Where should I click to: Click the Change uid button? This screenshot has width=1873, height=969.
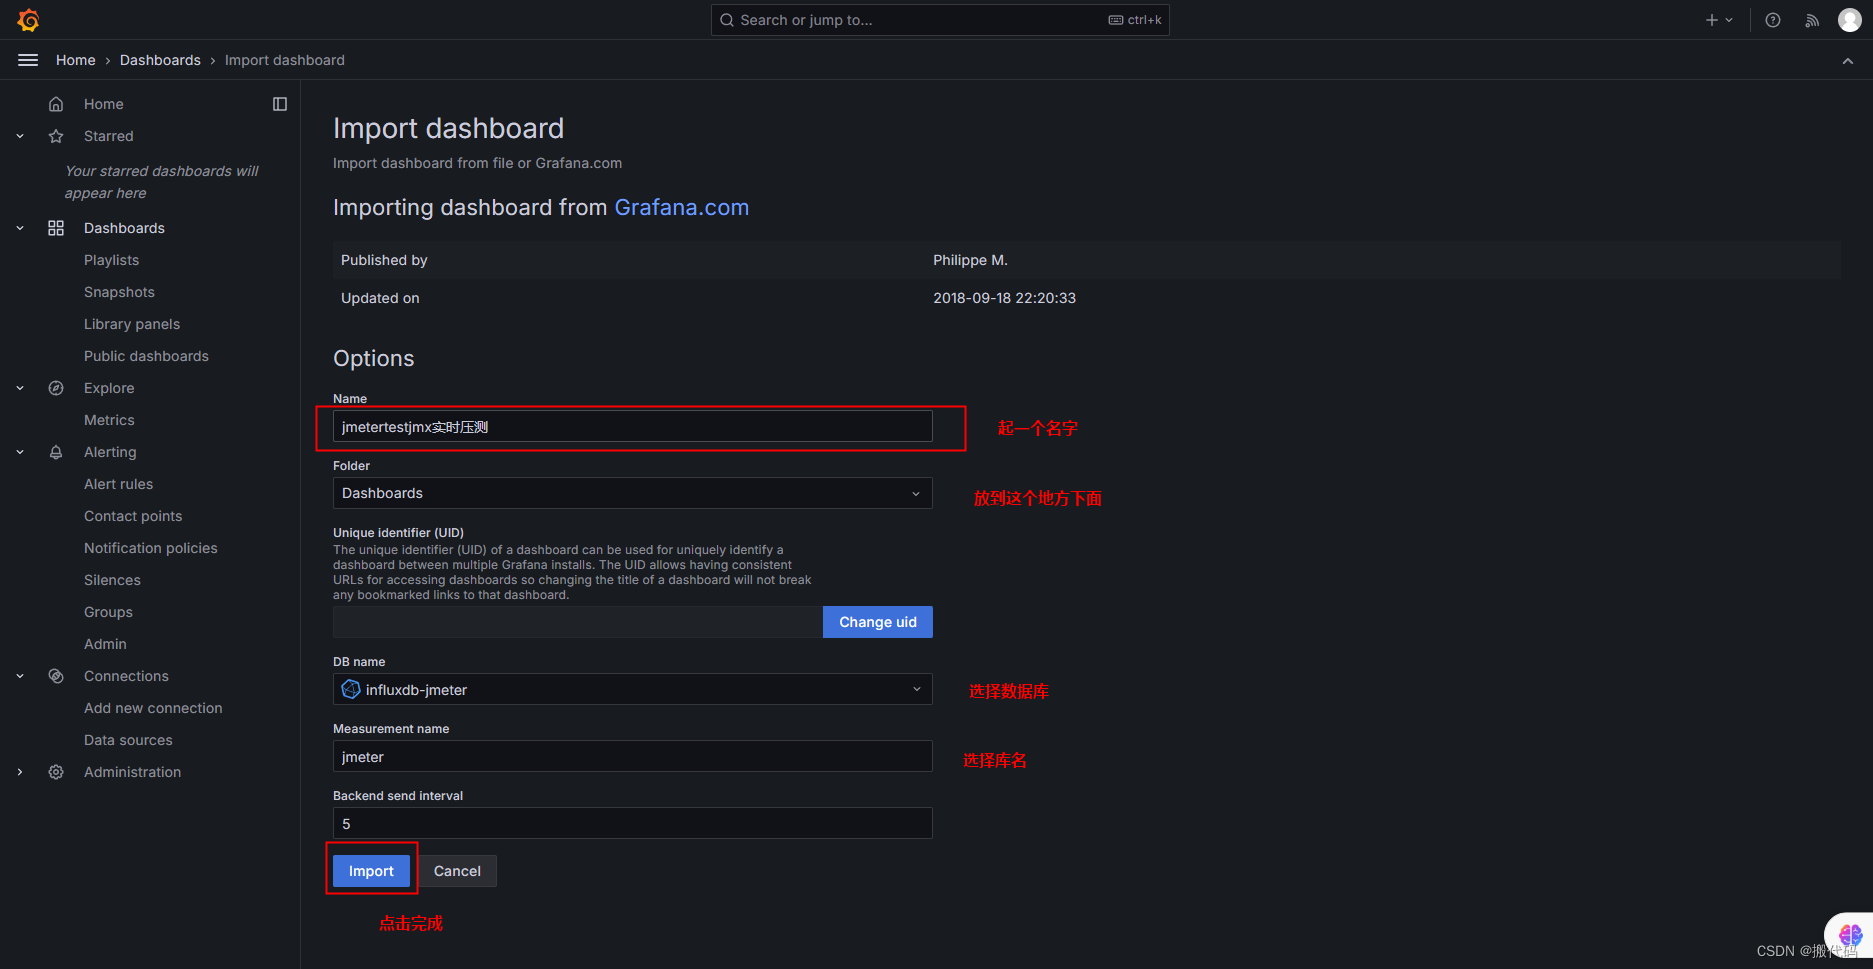pos(877,622)
